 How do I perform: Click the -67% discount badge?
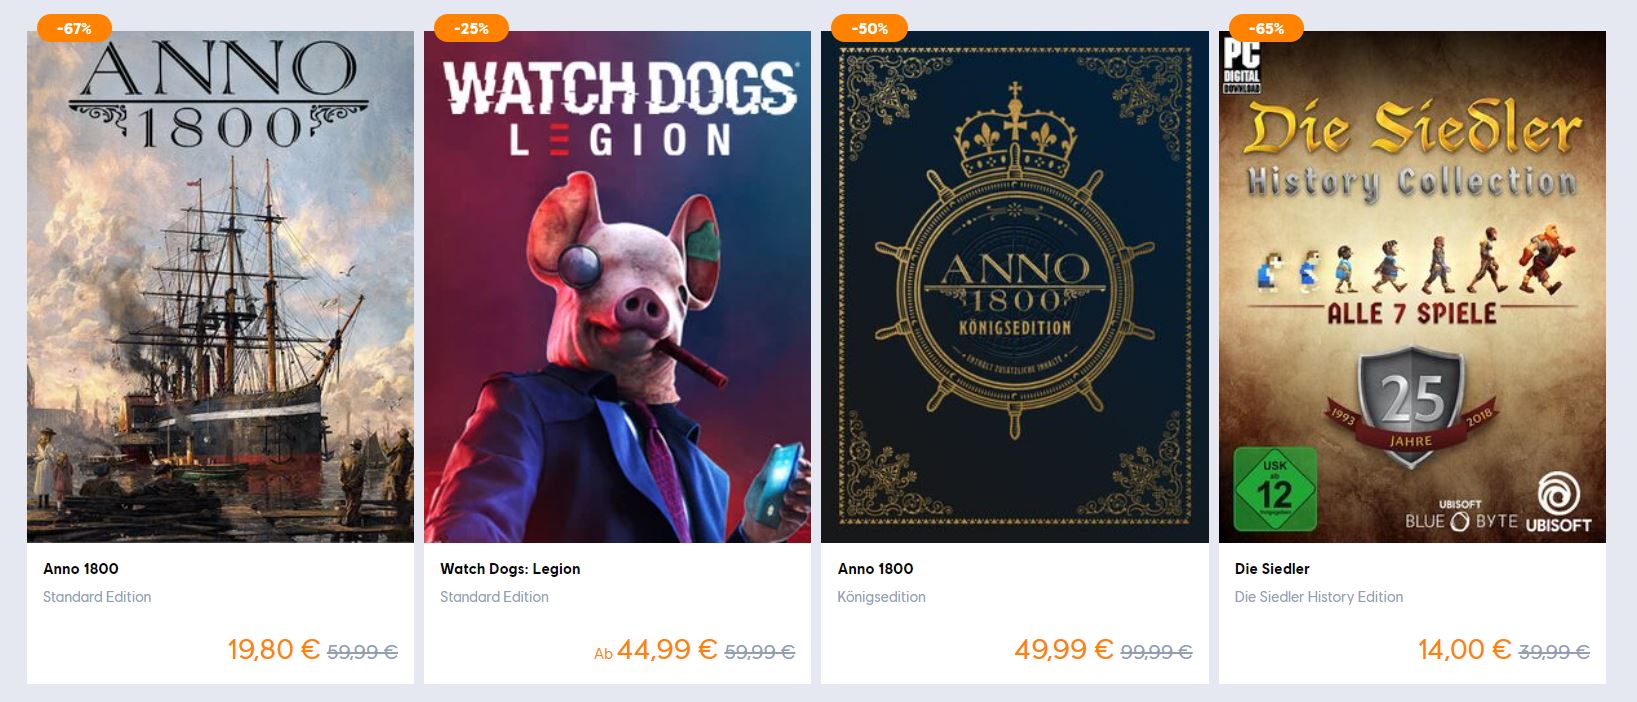74,28
